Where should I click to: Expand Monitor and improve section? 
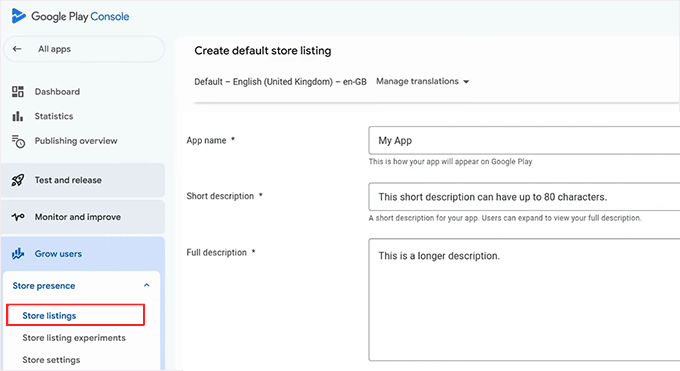83,217
